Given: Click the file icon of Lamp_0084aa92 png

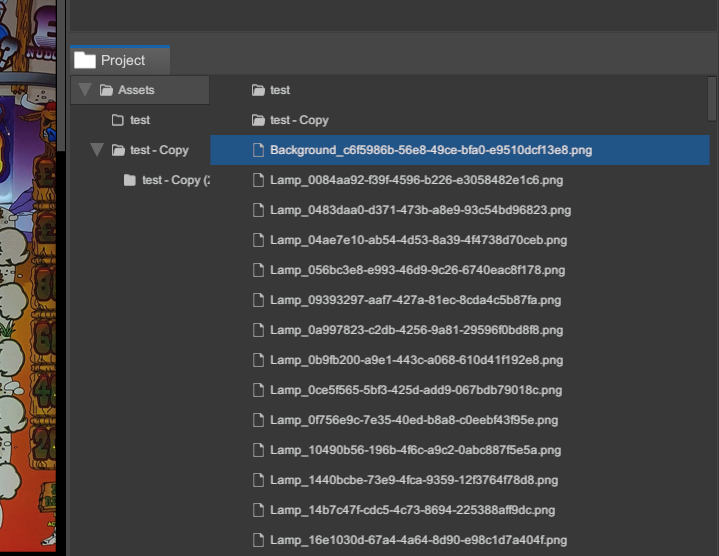Looking at the screenshot, I should pyautogui.click(x=258, y=180).
